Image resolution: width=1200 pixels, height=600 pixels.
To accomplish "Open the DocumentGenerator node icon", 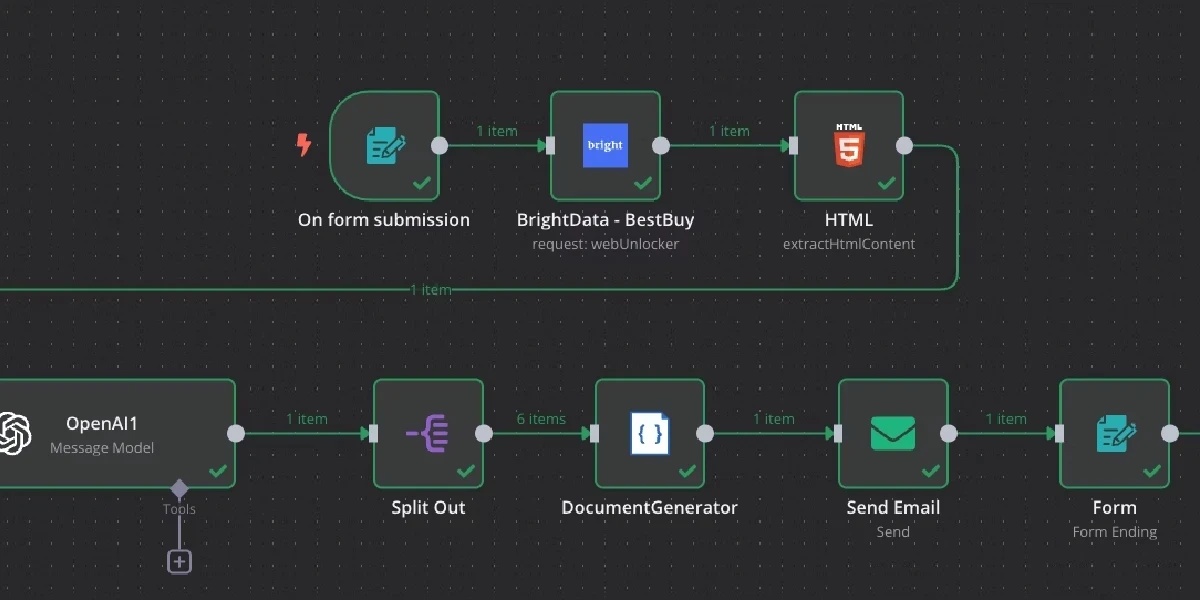I will (x=650, y=434).
